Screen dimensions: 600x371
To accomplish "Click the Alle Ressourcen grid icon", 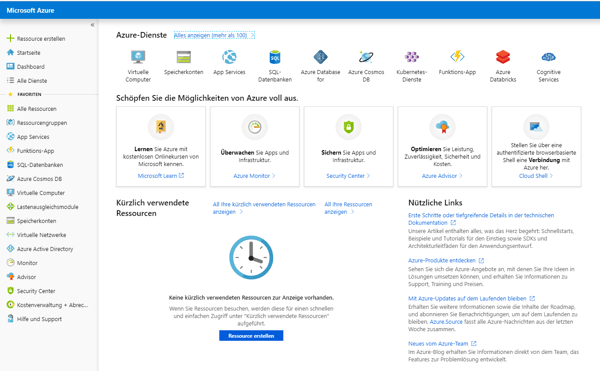I will (10, 109).
